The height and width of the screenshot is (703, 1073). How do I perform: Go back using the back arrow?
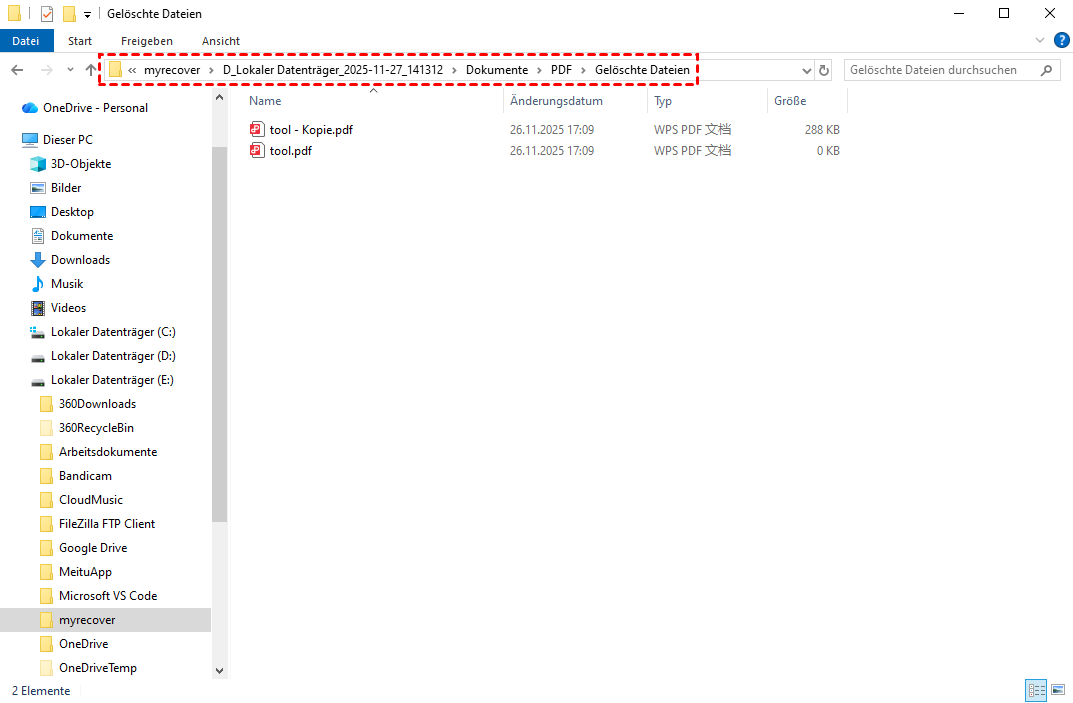pyautogui.click(x=17, y=70)
